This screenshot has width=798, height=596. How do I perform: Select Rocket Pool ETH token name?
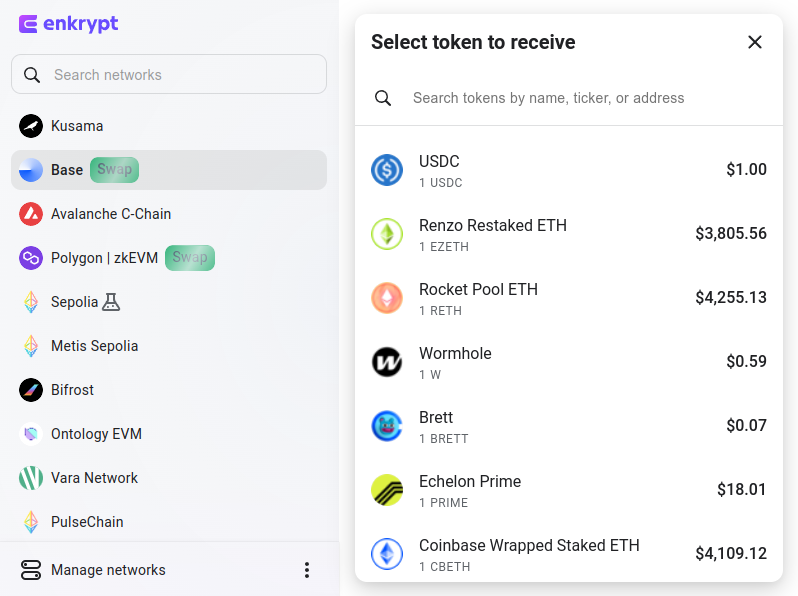pyautogui.click(x=478, y=290)
